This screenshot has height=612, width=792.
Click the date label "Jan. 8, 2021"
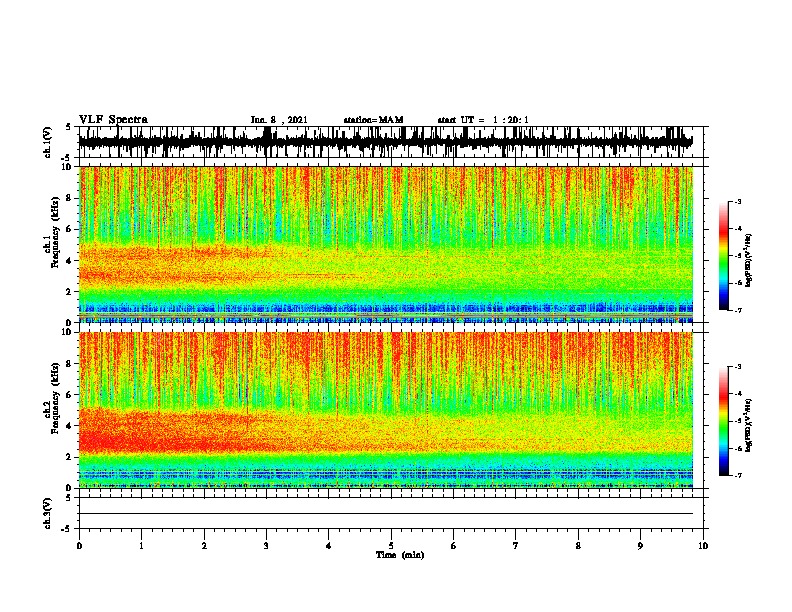(279, 120)
